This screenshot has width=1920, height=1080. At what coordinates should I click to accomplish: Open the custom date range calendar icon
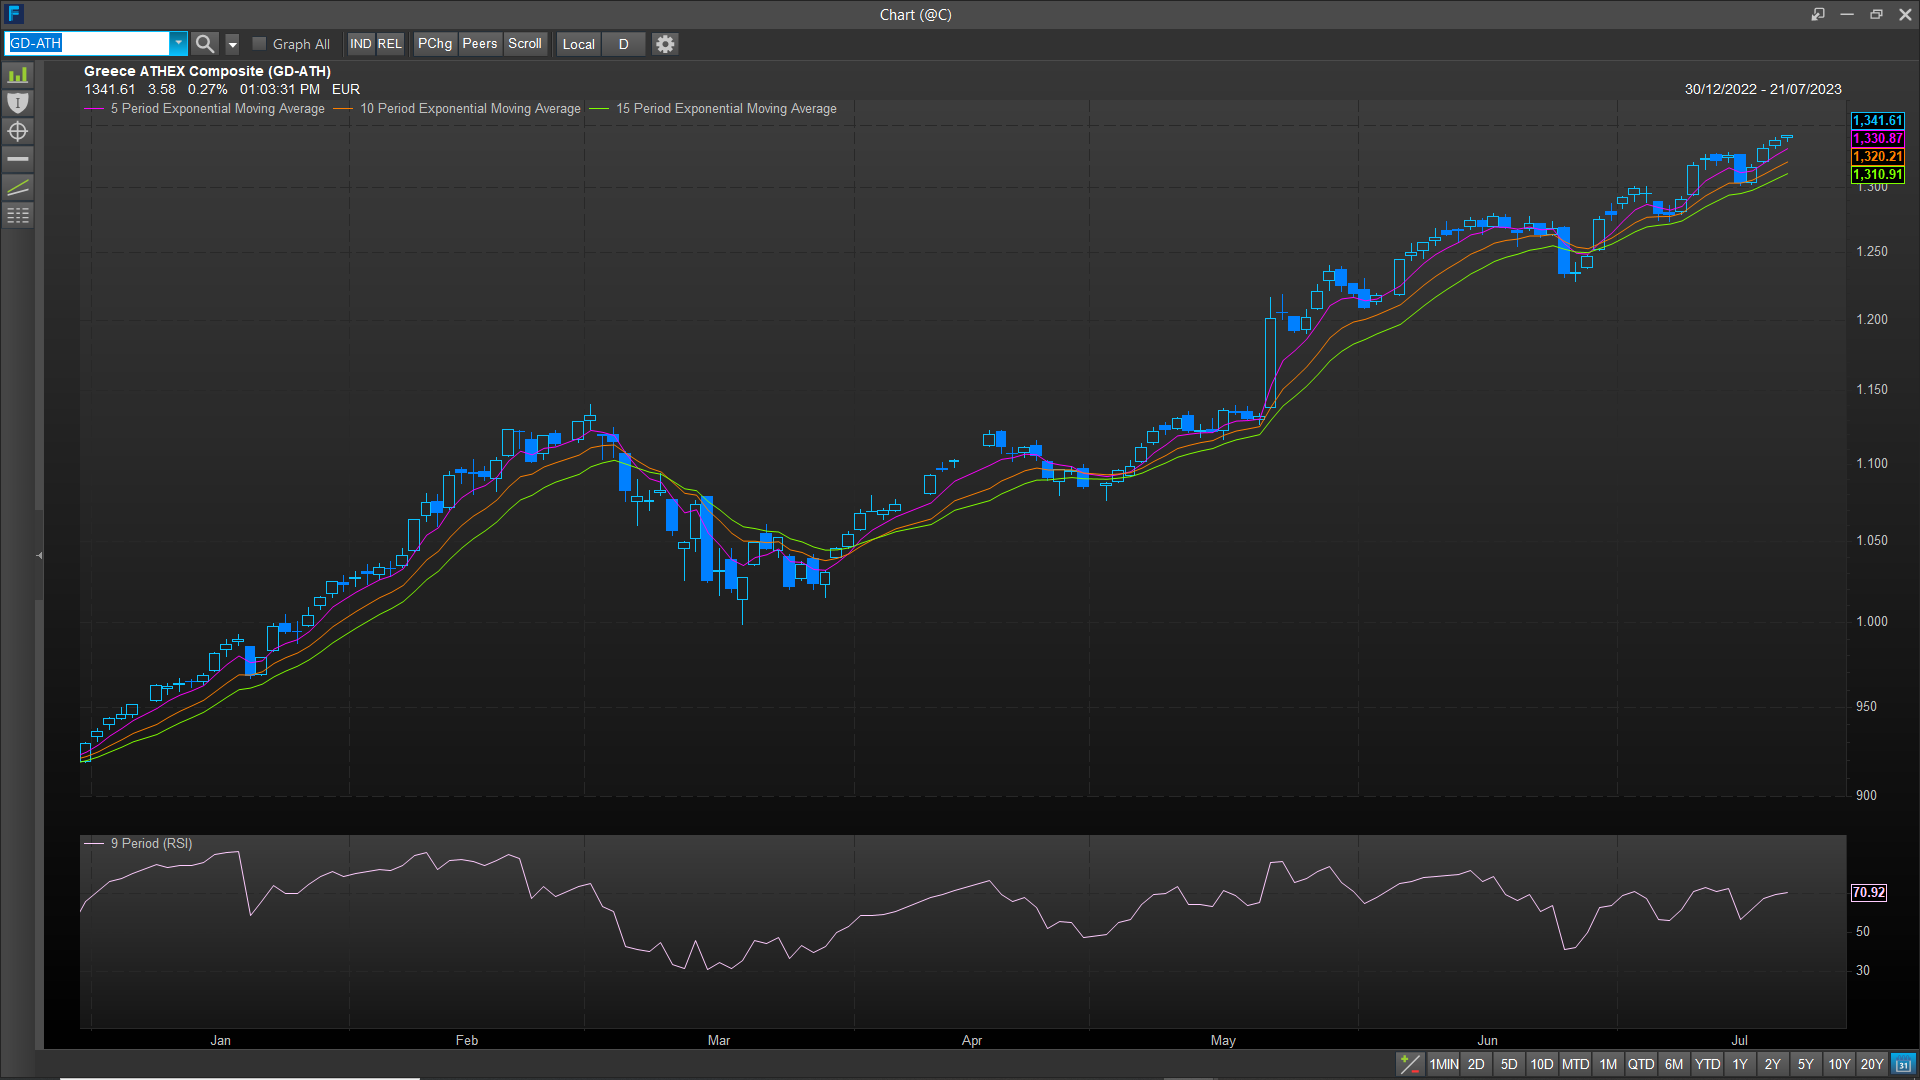pyautogui.click(x=1904, y=1064)
